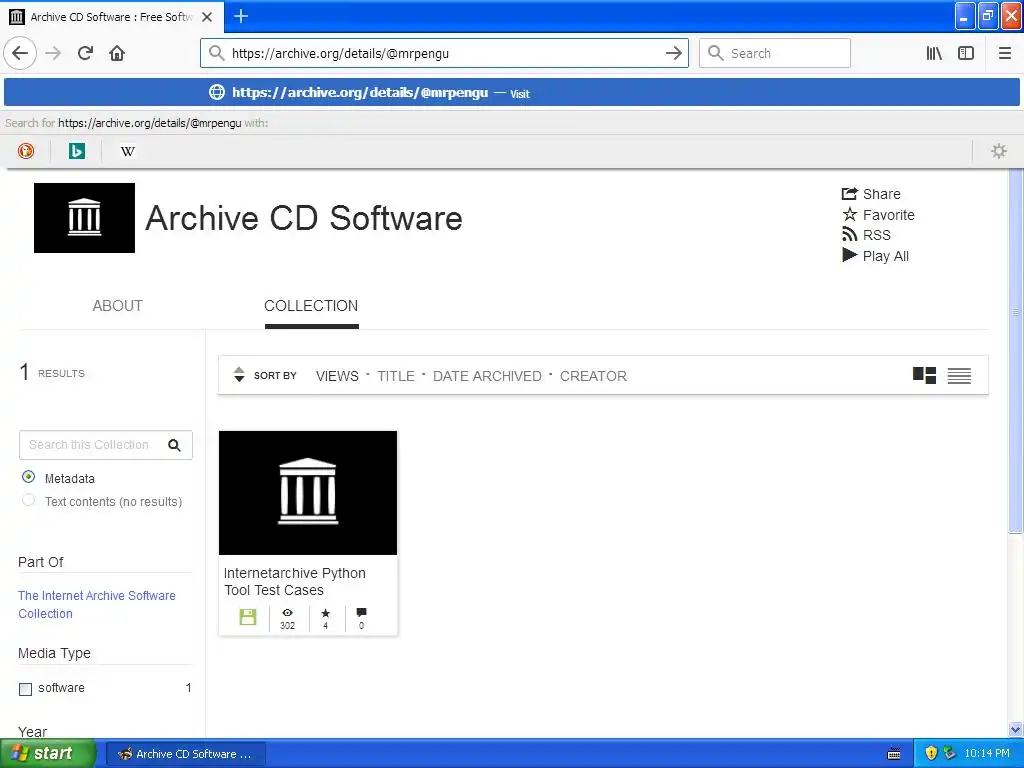Image resolution: width=1024 pixels, height=768 pixels.
Task: Open The Internet Archive Software Collection link
Action: coord(97,605)
